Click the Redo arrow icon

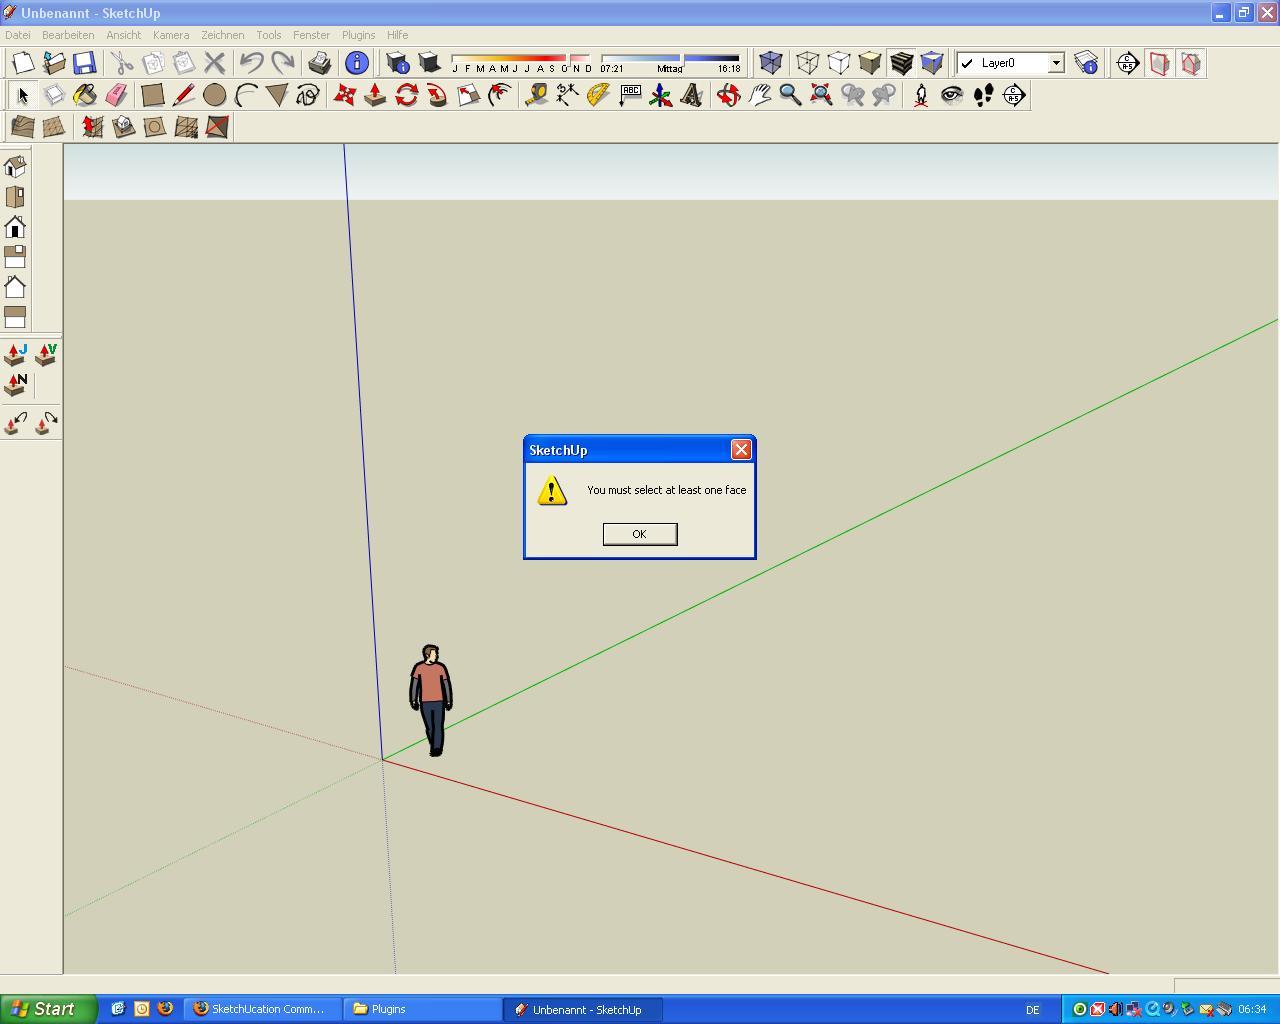pos(283,63)
